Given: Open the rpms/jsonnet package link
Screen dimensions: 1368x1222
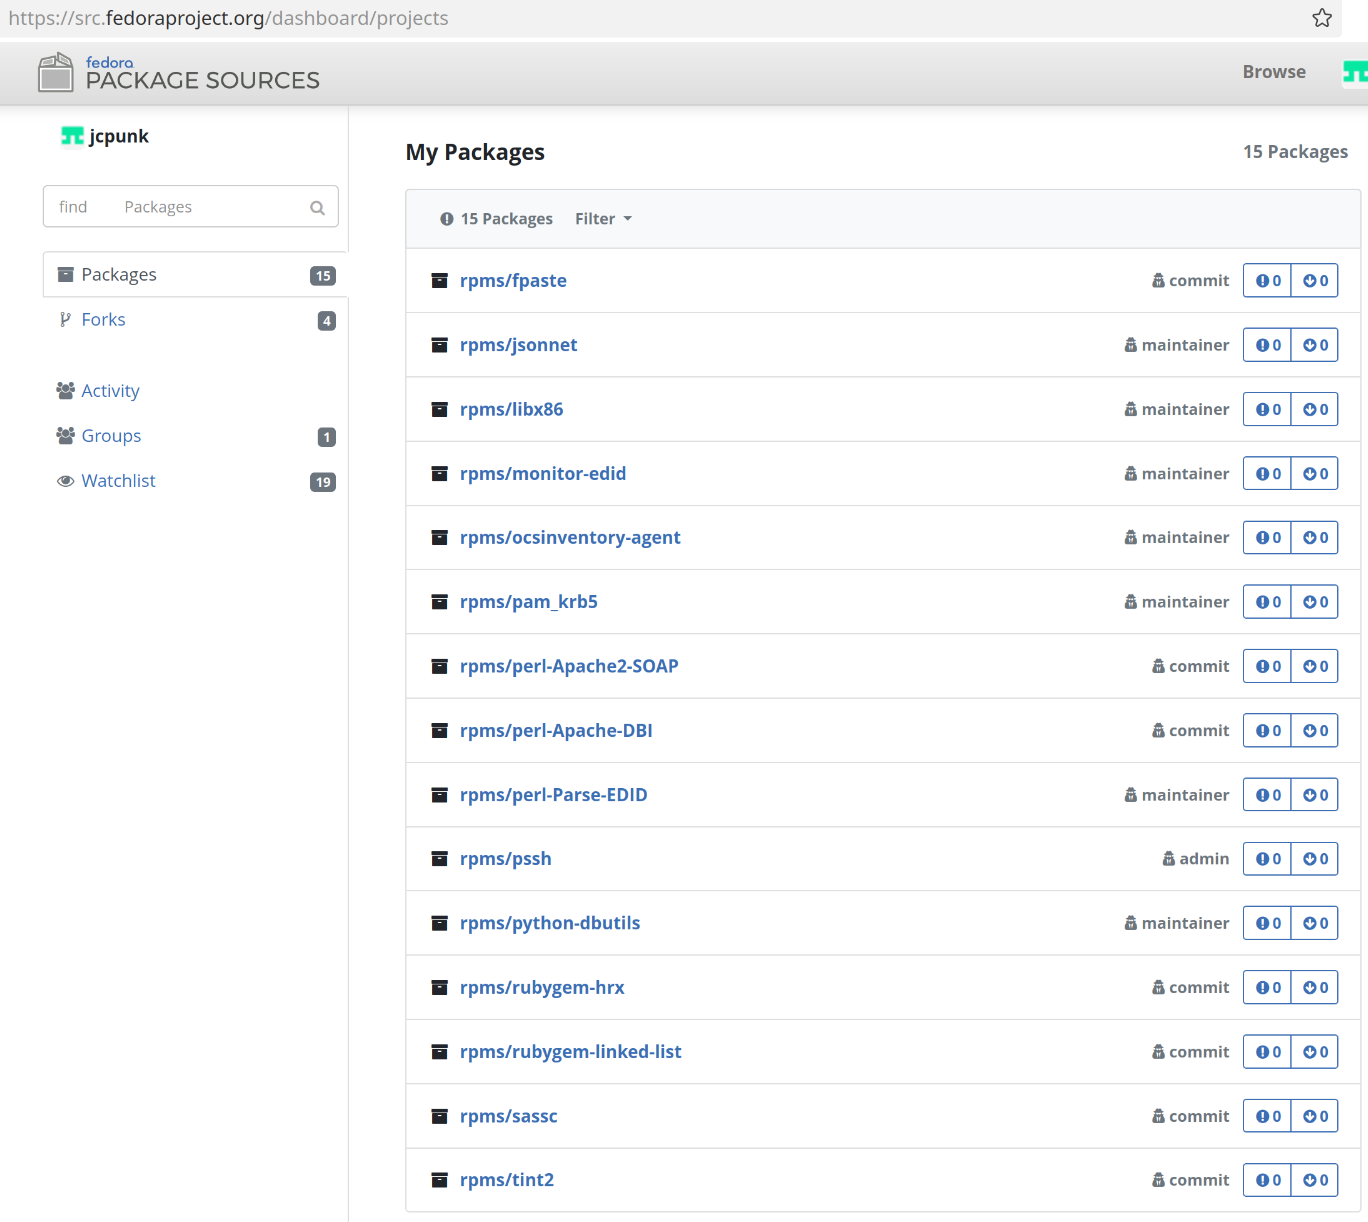Looking at the screenshot, I should (518, 345).
